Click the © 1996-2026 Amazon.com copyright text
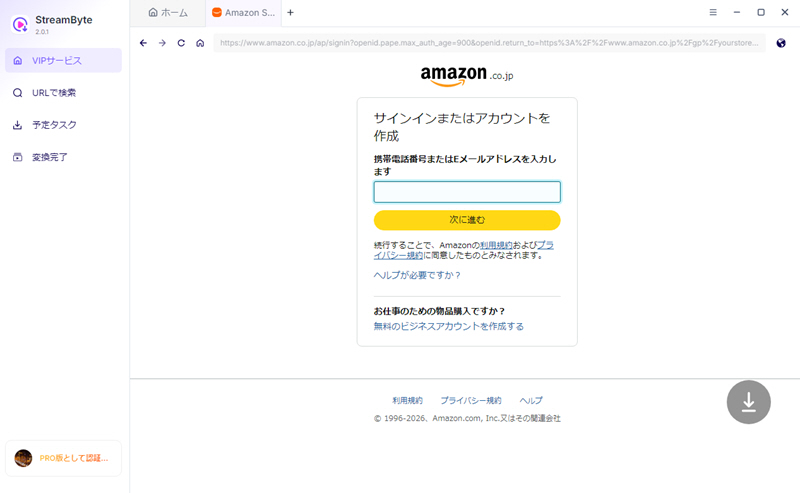The height and width of the screenshot is (493, 800). [467, 418]
